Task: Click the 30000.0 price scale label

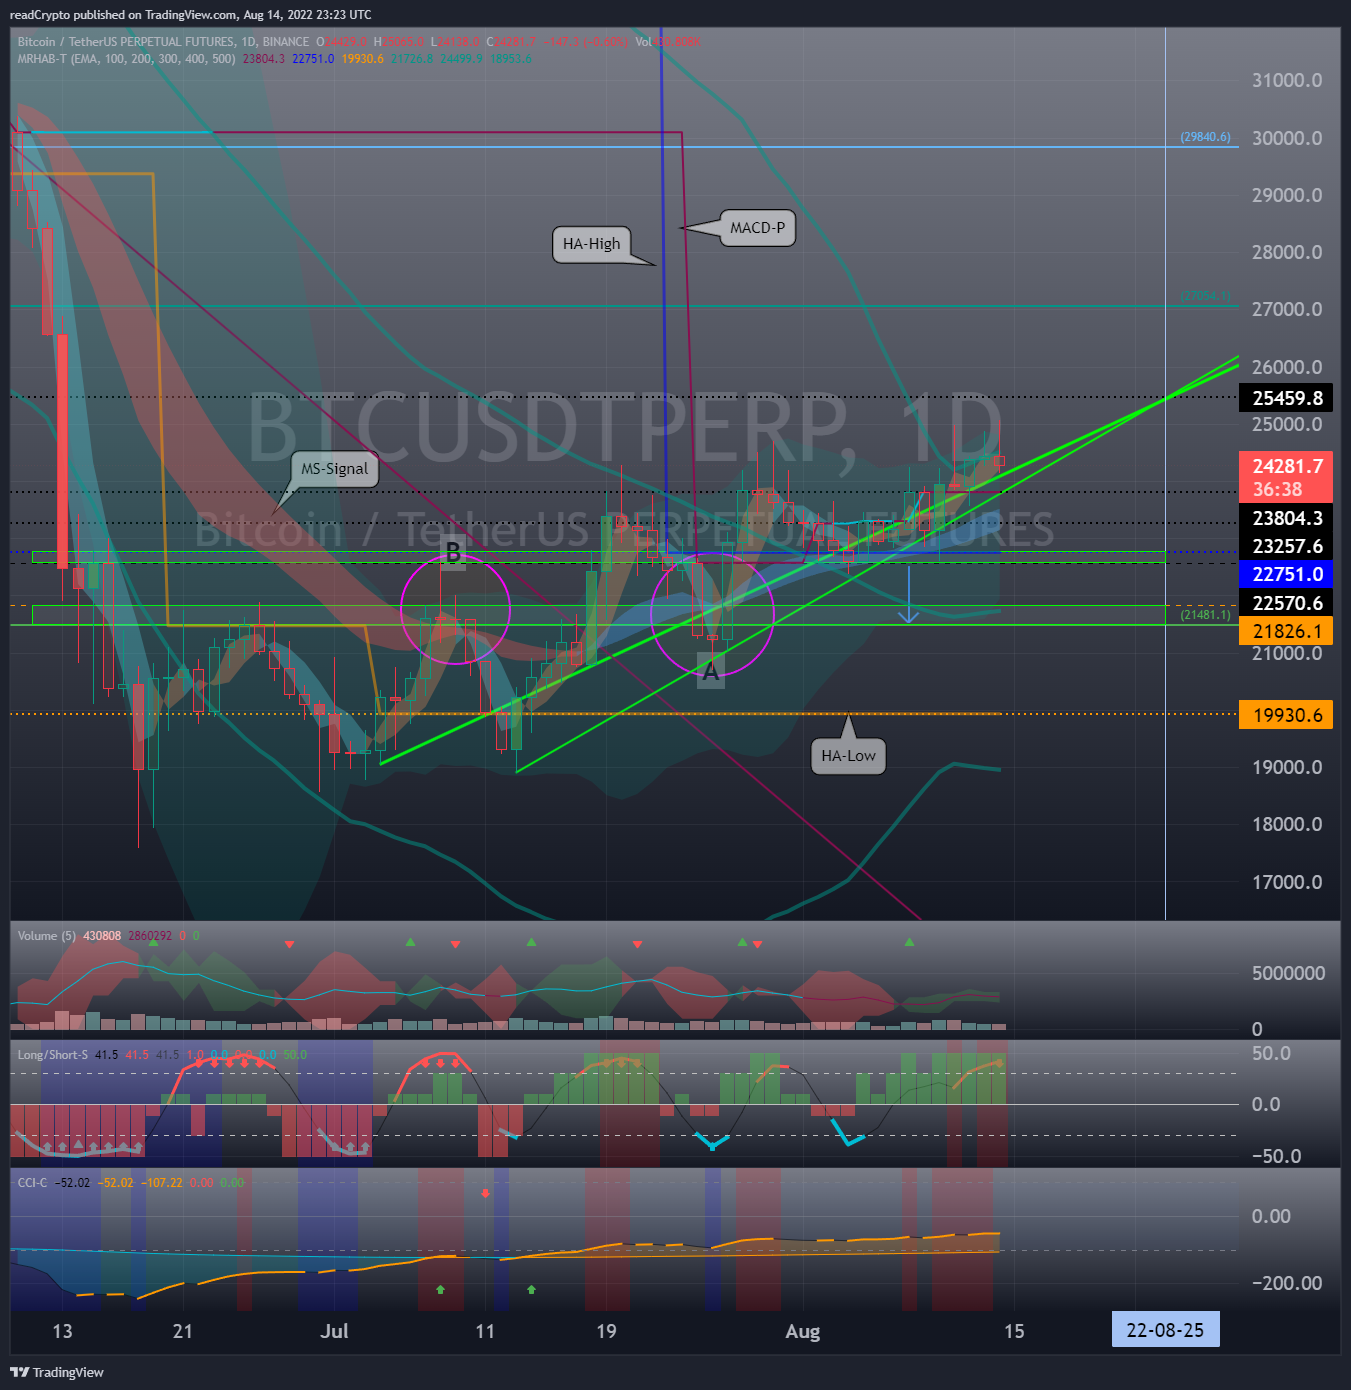Action: click(x=1286, y=138)
